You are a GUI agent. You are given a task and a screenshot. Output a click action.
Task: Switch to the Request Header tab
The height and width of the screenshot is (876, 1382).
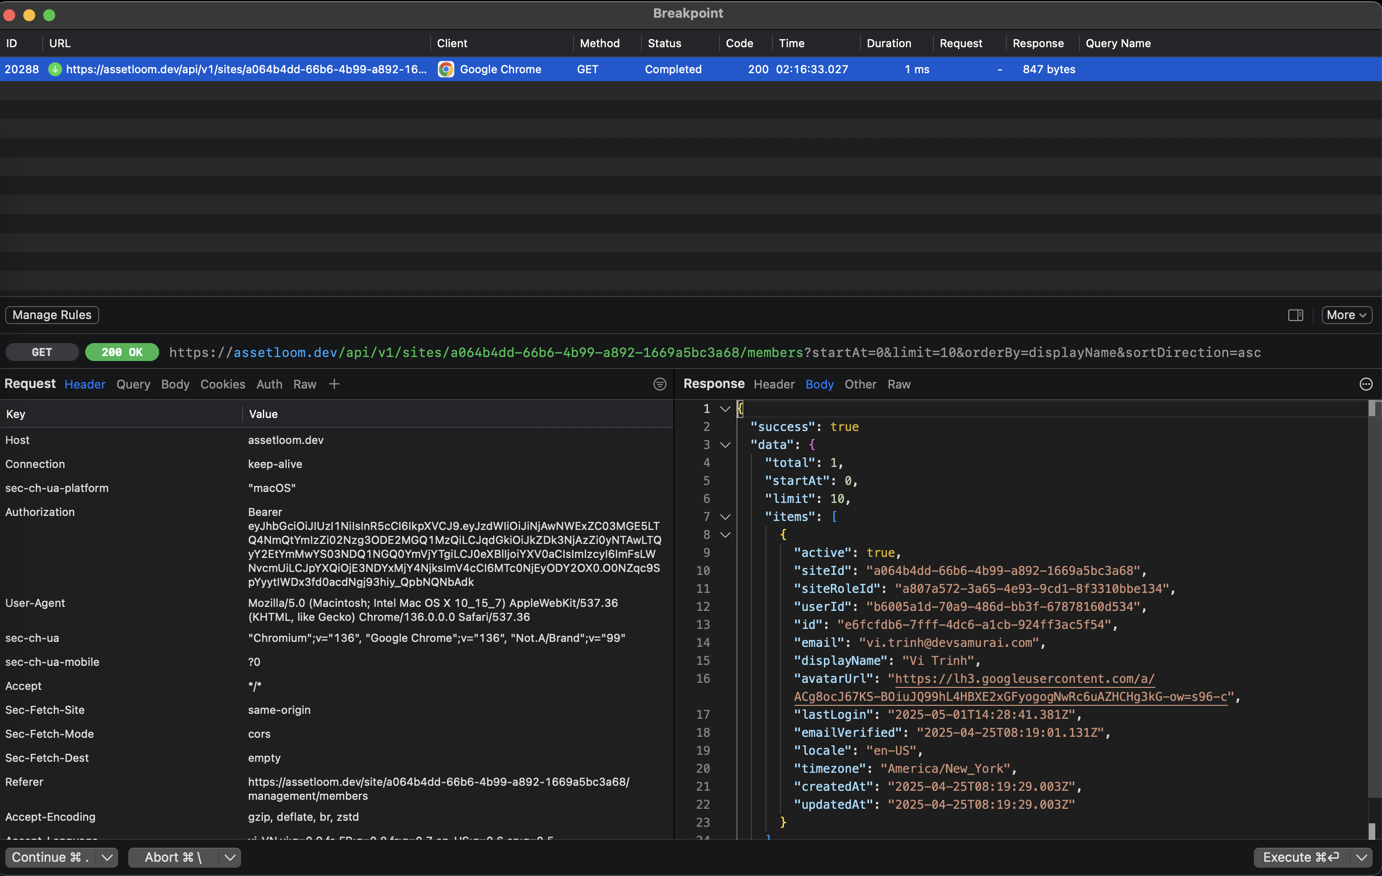(85, 384)
